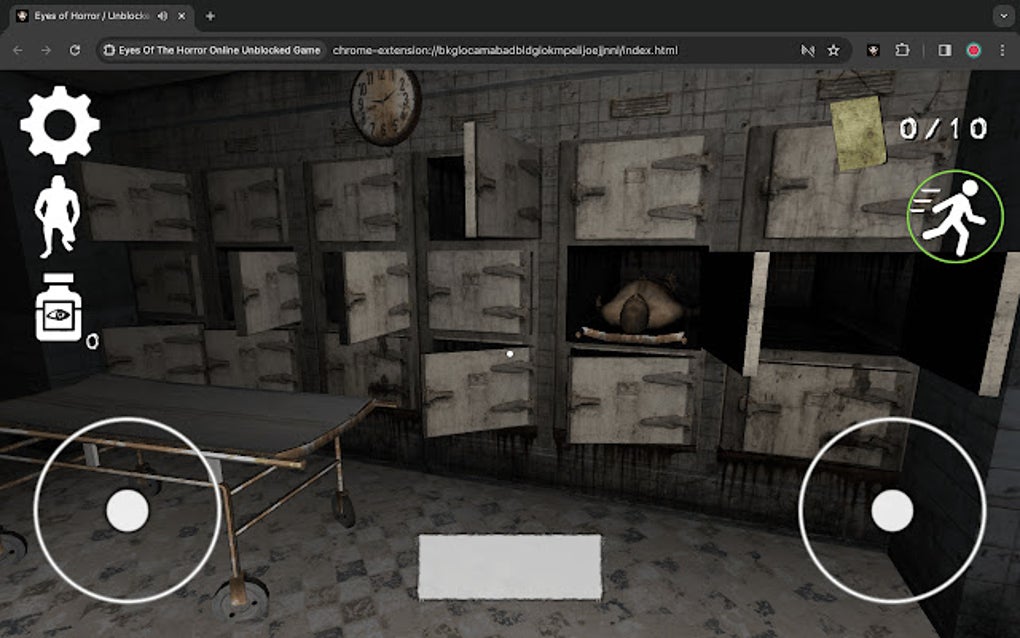The image size is (1020, 638).
Task: Click the center crosshair dot
Action: click(510, 354)
